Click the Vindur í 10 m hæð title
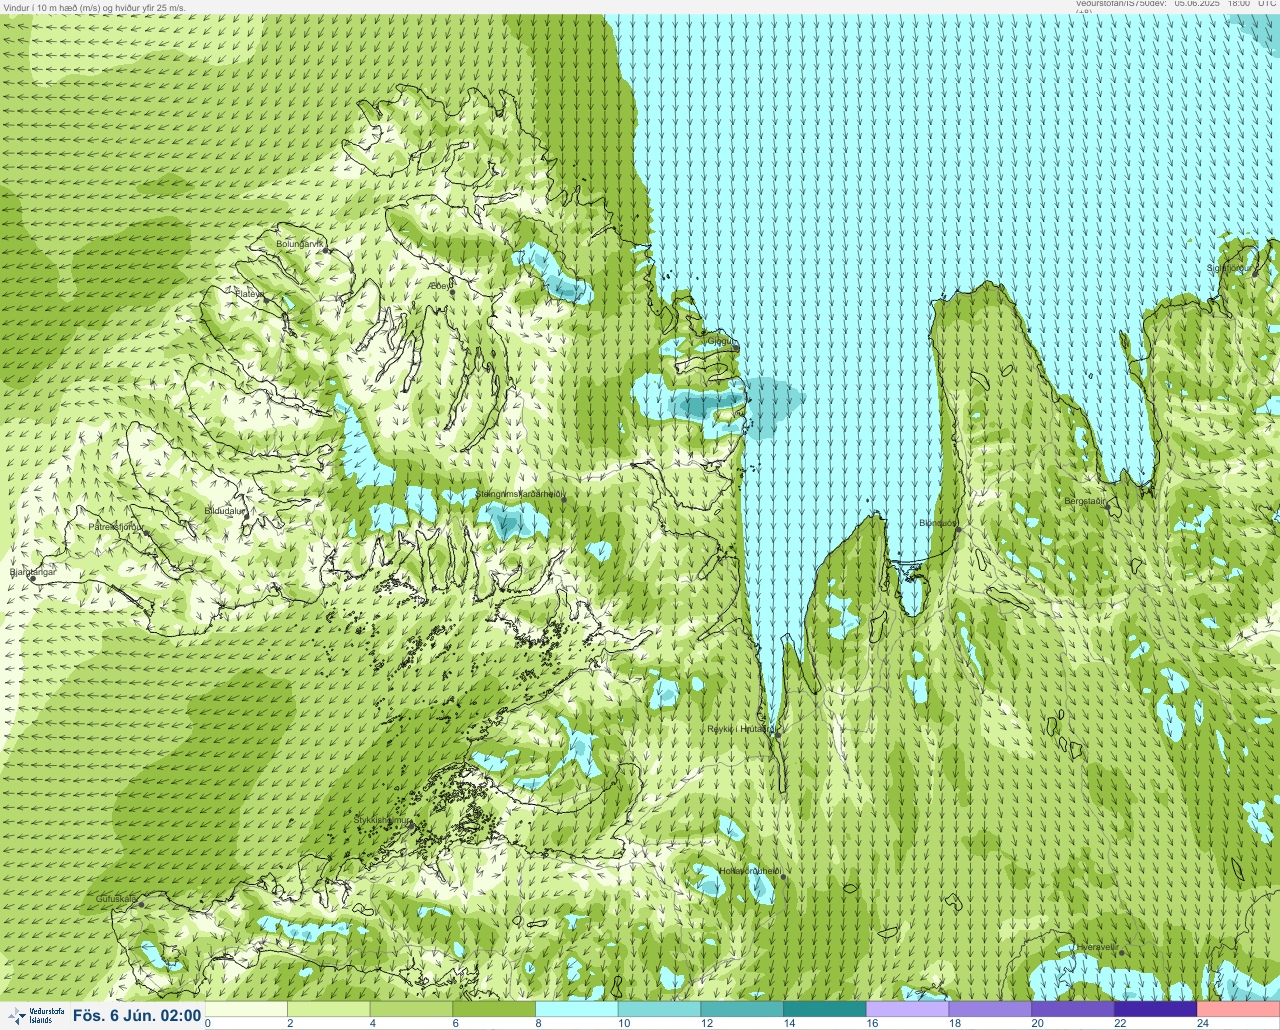1280x1030 pixels. click(94, 7)
